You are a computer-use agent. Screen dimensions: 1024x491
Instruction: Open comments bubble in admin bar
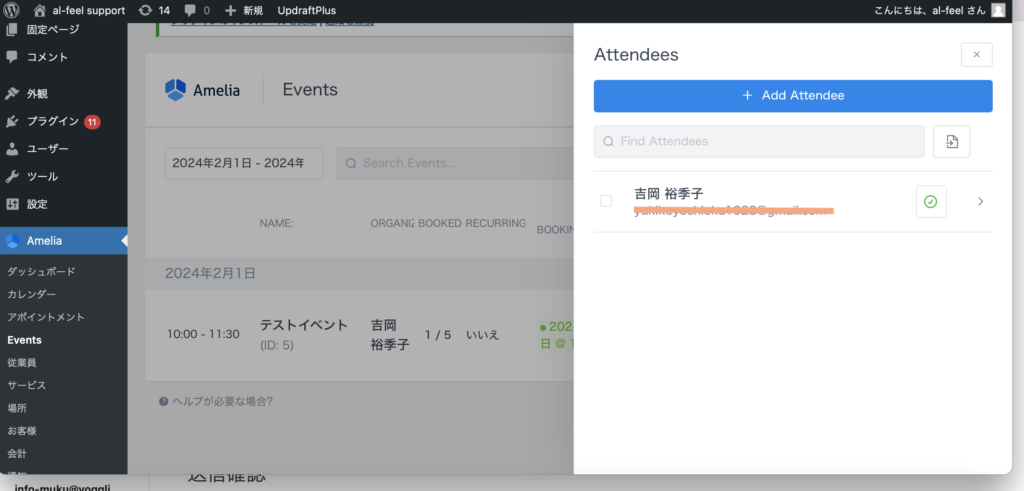point(199,10)
